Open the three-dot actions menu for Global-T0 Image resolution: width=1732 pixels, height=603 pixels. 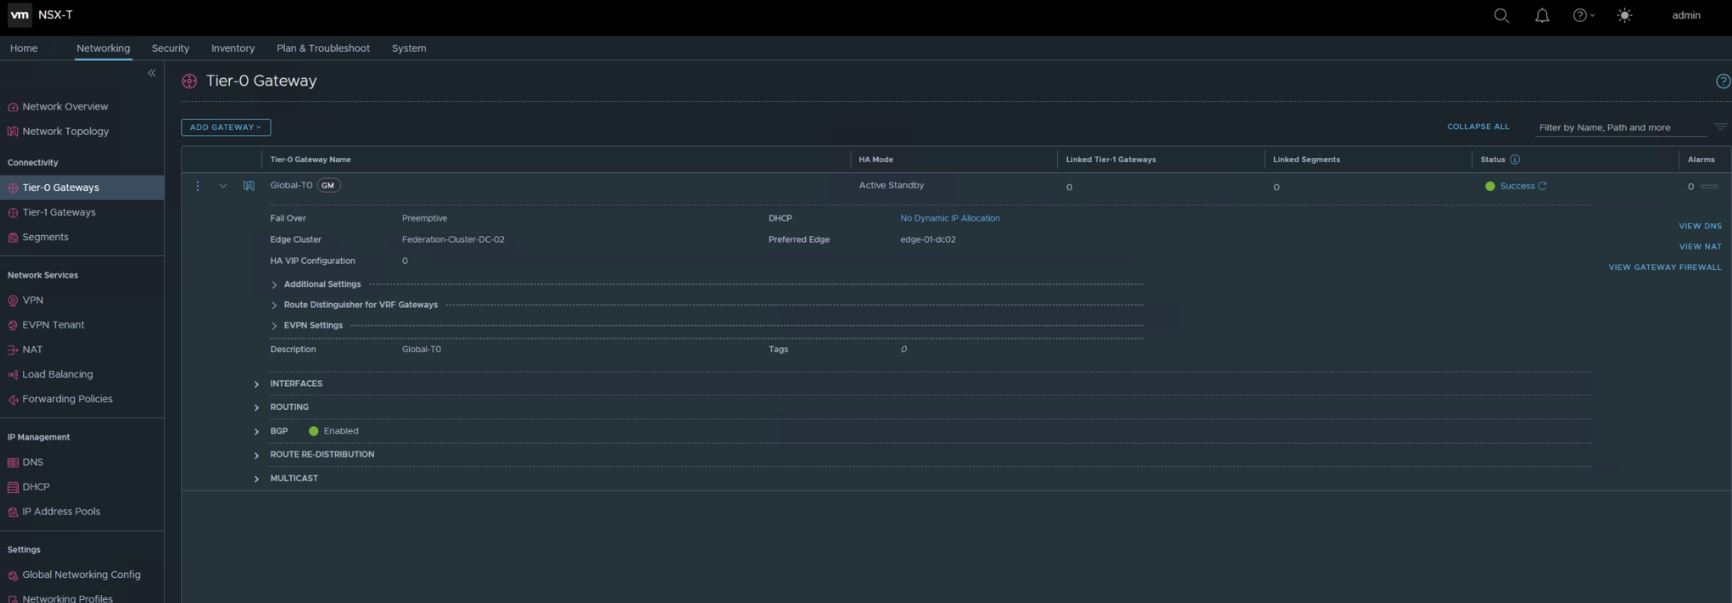point(198,186)
